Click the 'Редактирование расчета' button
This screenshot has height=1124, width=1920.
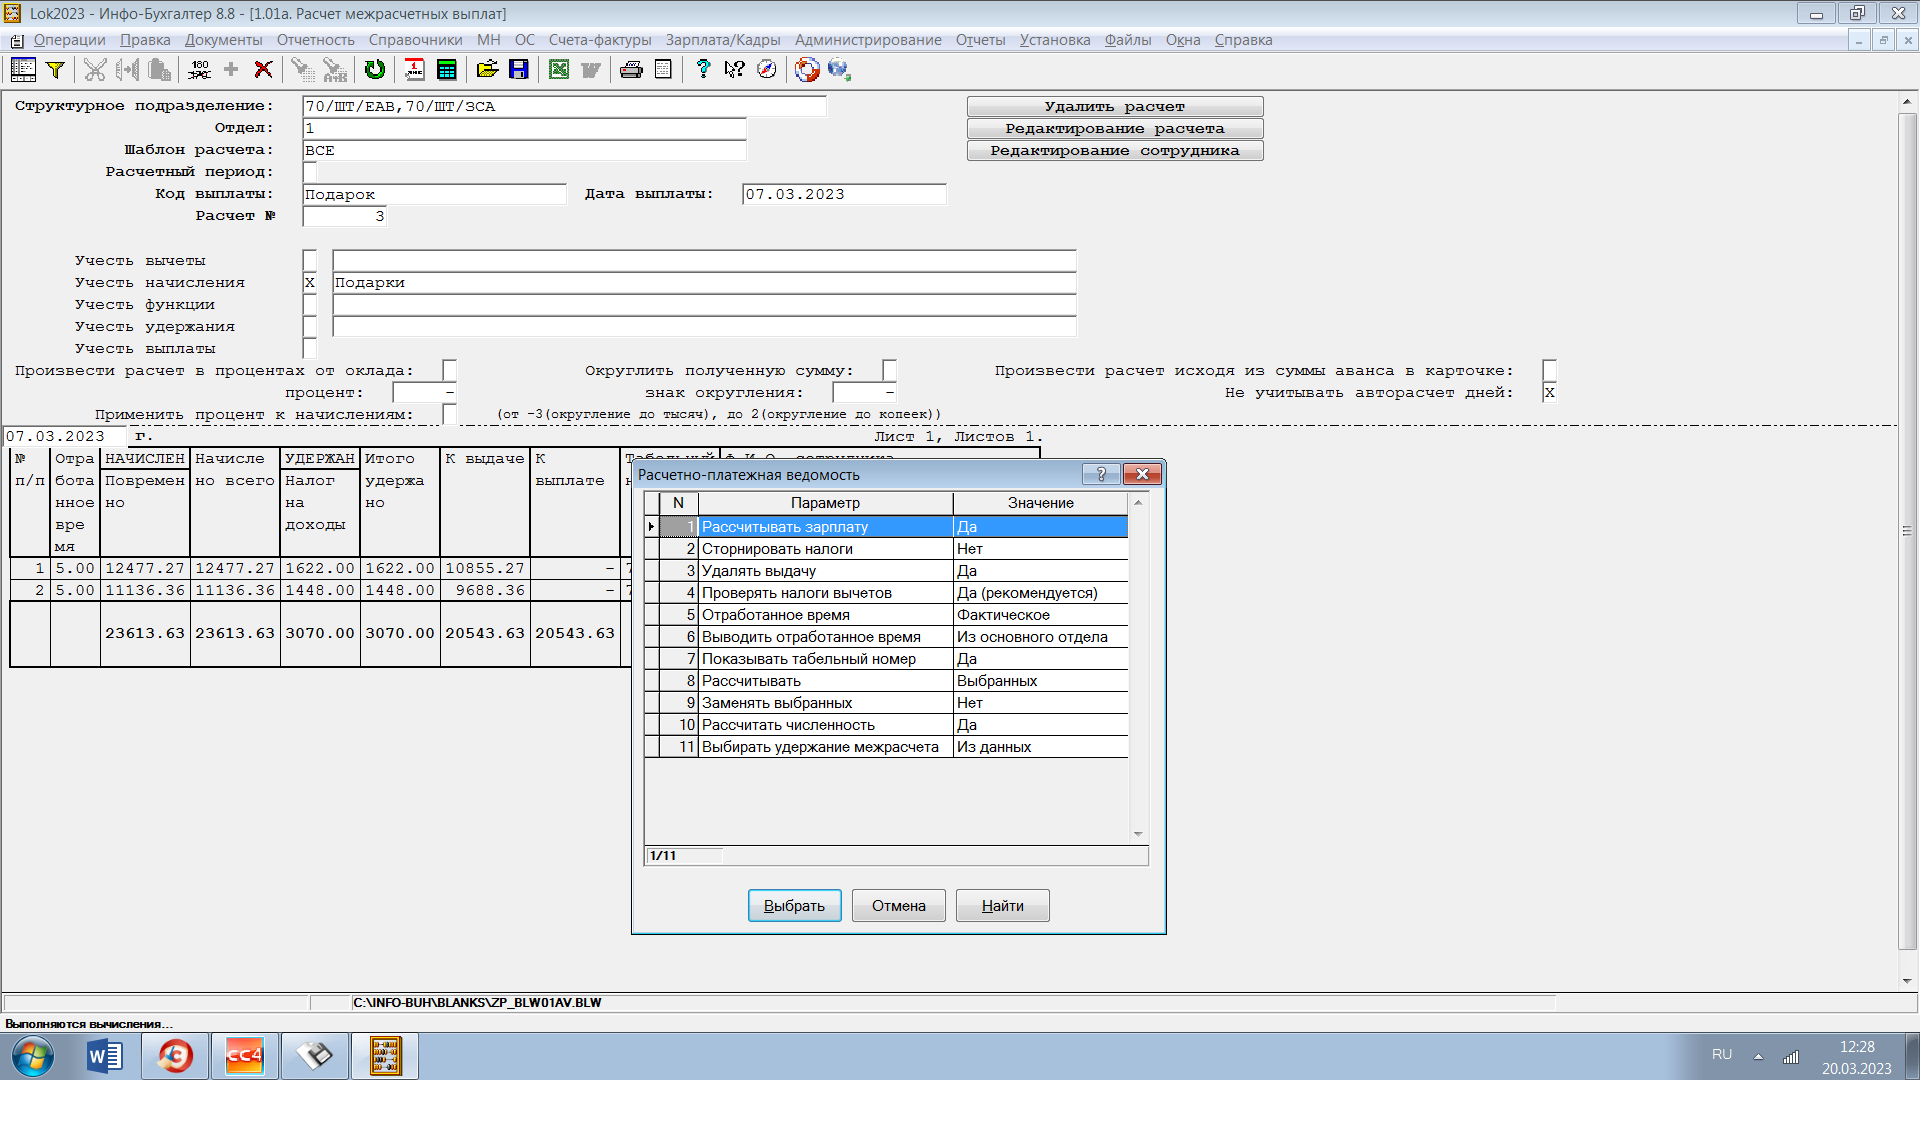(x=1115, y=129)
